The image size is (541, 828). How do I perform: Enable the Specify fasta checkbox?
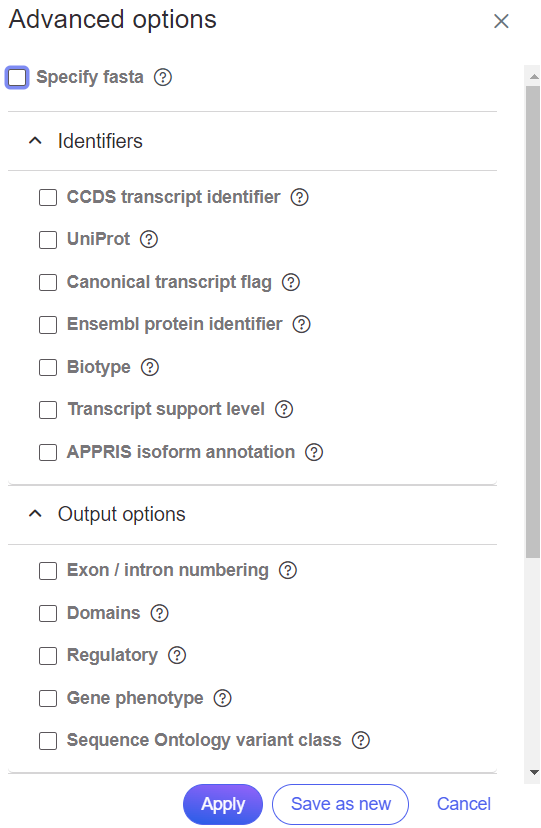(17, 78)
